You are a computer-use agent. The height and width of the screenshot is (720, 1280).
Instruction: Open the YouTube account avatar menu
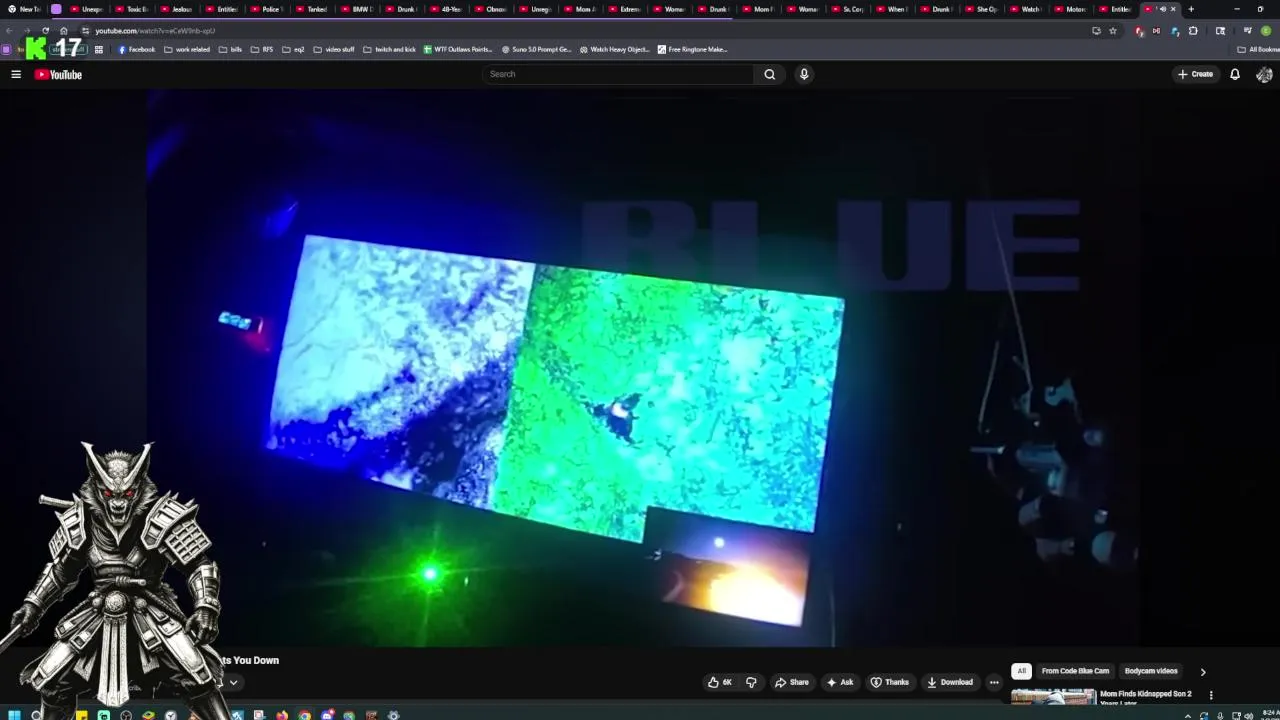click(x=1264, y=74)
